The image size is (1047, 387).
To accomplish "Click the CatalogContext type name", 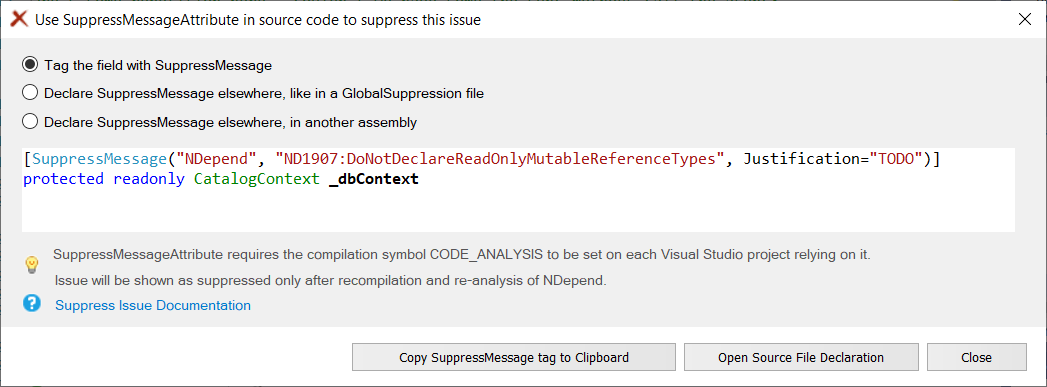I will point(257,179).
